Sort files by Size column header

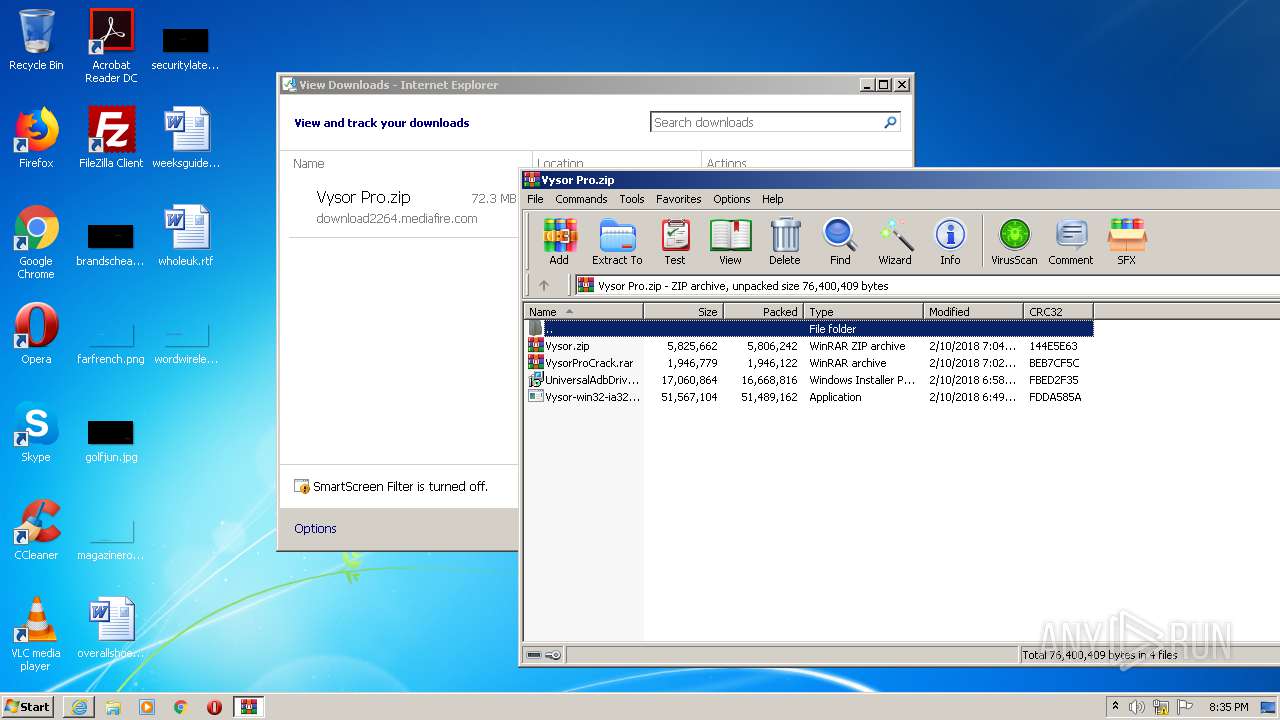(x=683, y=312)
